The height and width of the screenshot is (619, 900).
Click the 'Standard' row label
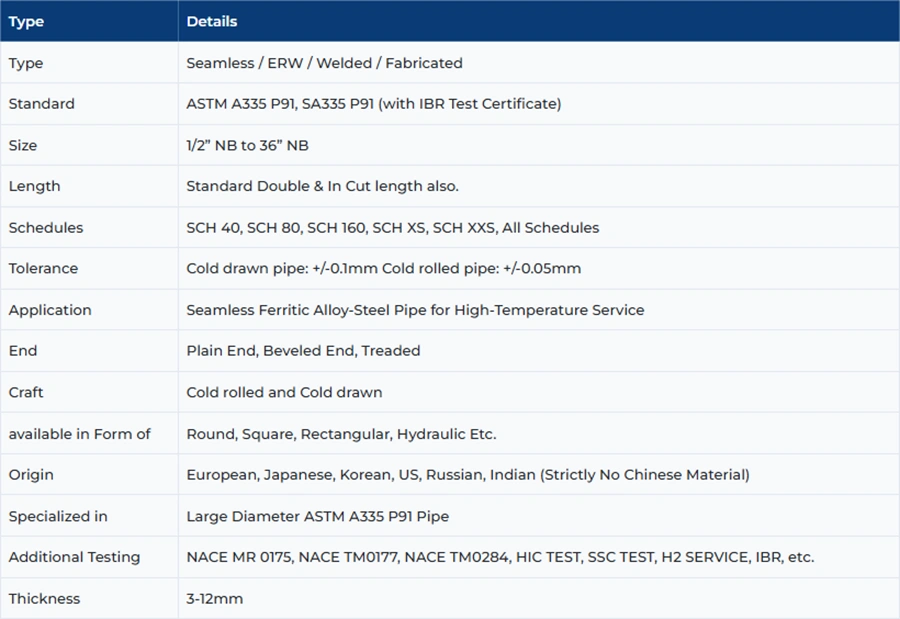tap(41, 104)
